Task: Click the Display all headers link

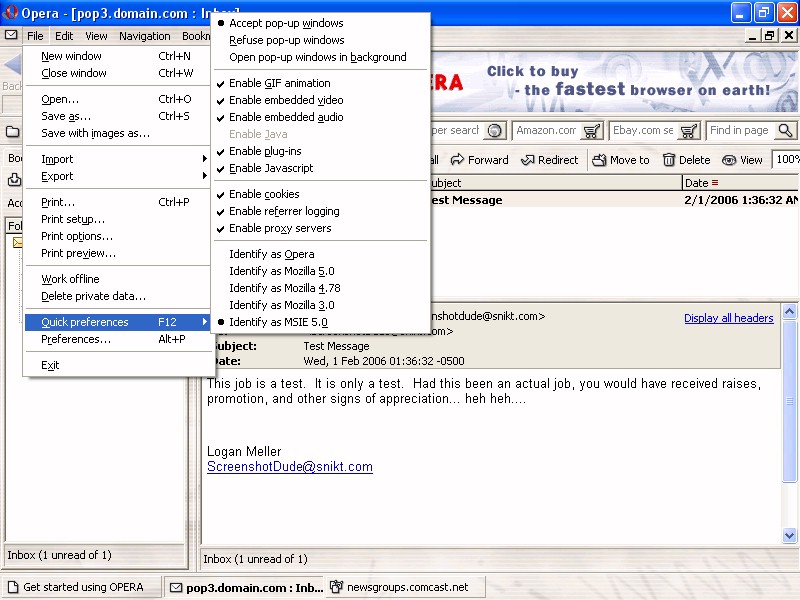Action: coord(728,318)
